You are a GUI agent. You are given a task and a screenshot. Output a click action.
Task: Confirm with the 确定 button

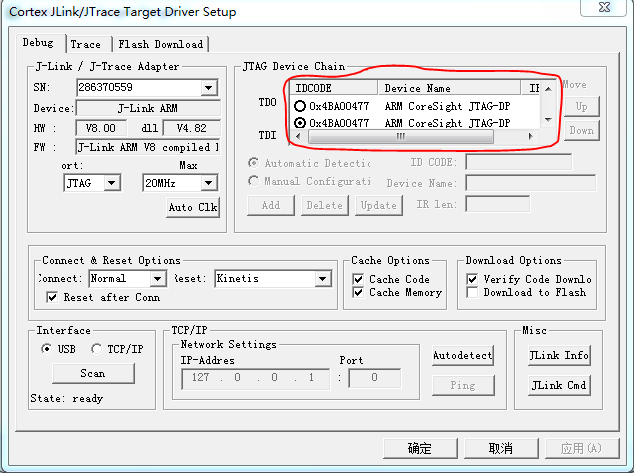pos(420,448)
